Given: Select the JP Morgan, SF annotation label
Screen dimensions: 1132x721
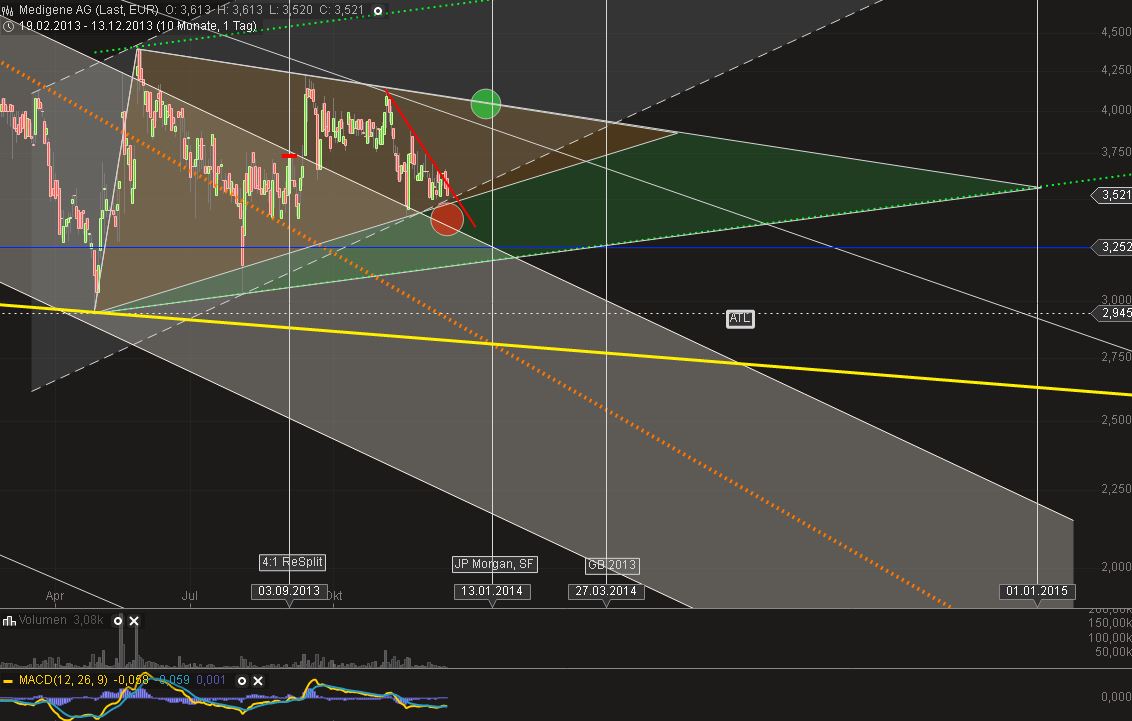Looking at the screenshot, I should (495, 564).
